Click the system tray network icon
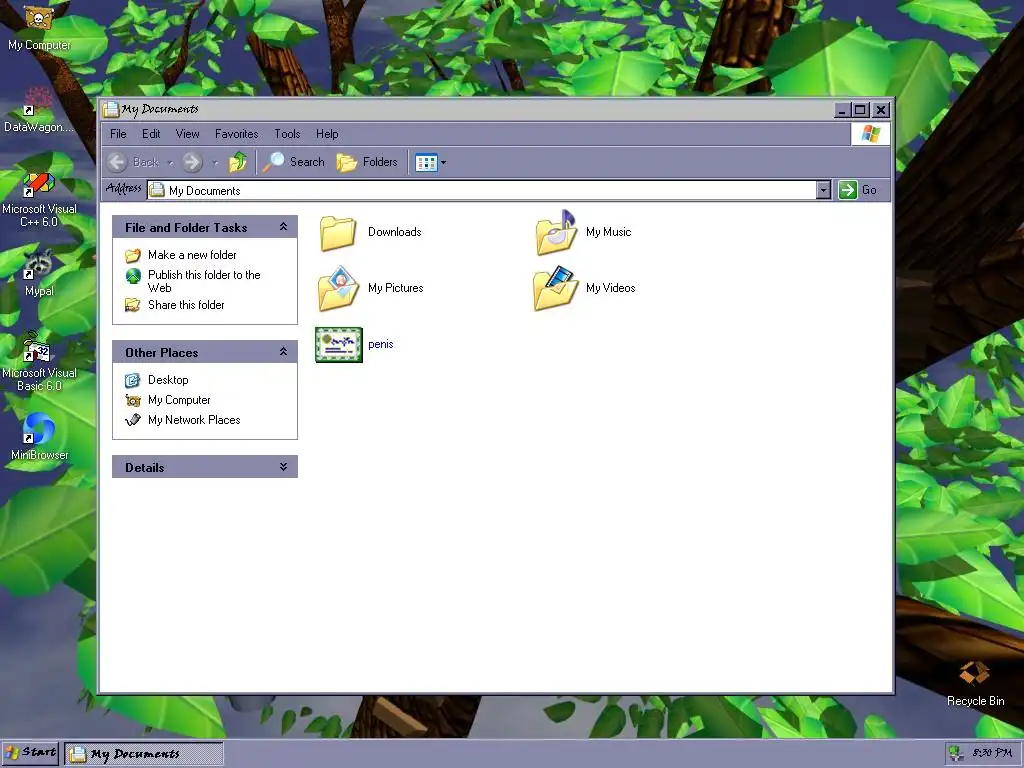1024x768 pixels. [956, 754]
